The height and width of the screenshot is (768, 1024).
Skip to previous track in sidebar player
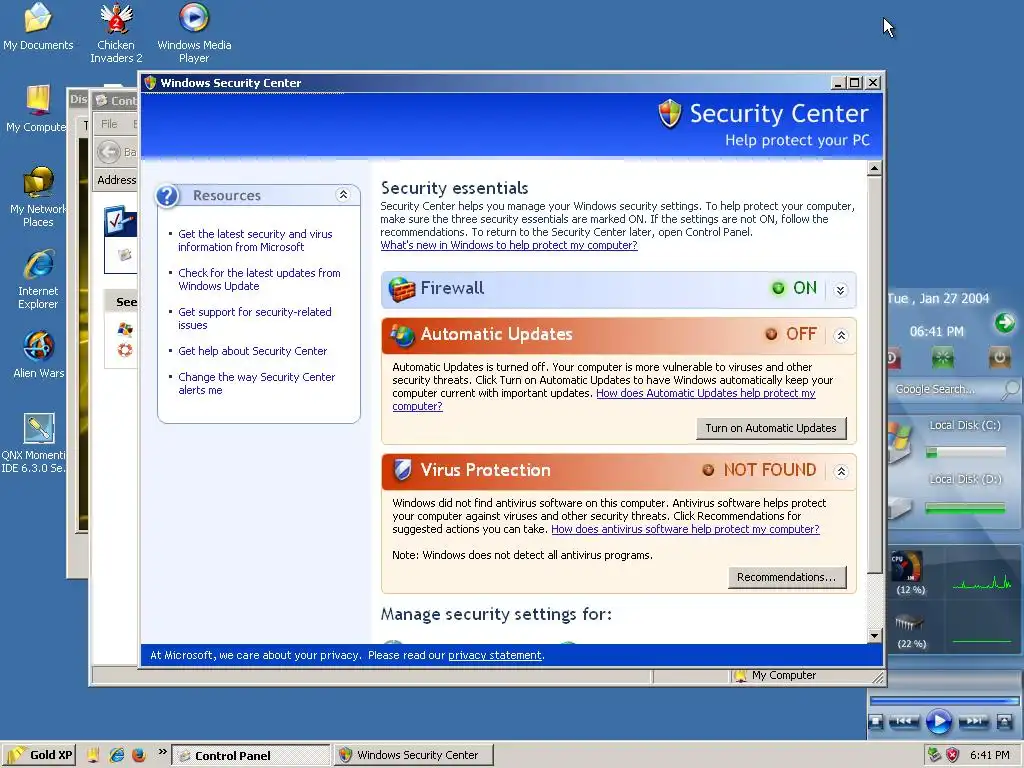click(x=904, y=722)
